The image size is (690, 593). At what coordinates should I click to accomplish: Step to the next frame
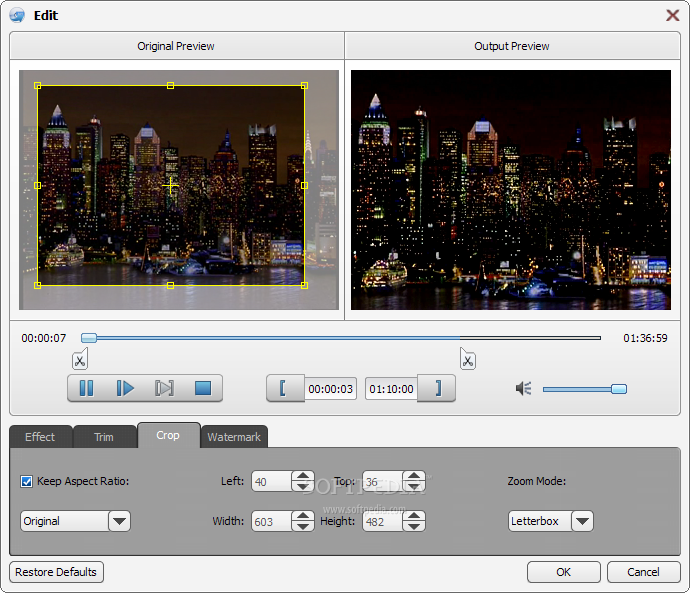(164, 388)
